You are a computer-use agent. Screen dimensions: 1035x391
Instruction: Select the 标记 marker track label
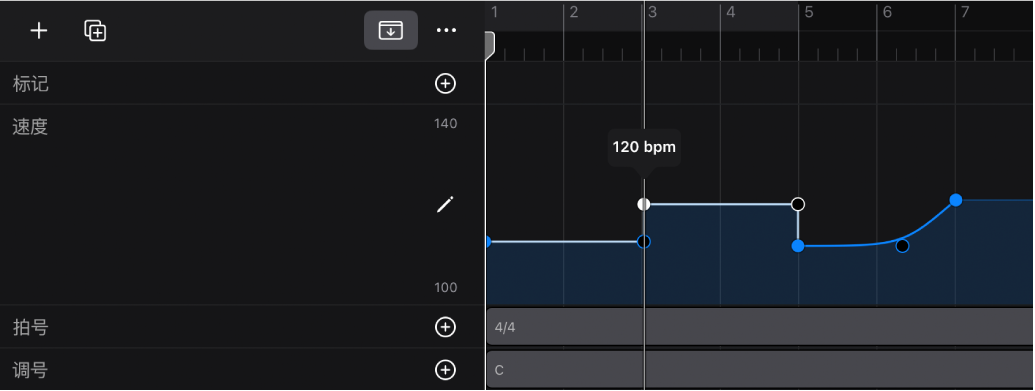coord(30,84)
